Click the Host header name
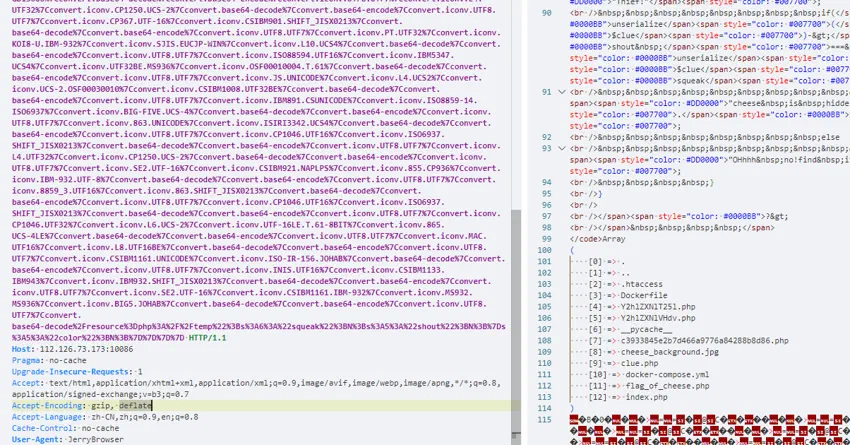This screenshot has height=445, width=850. point(22,349)
